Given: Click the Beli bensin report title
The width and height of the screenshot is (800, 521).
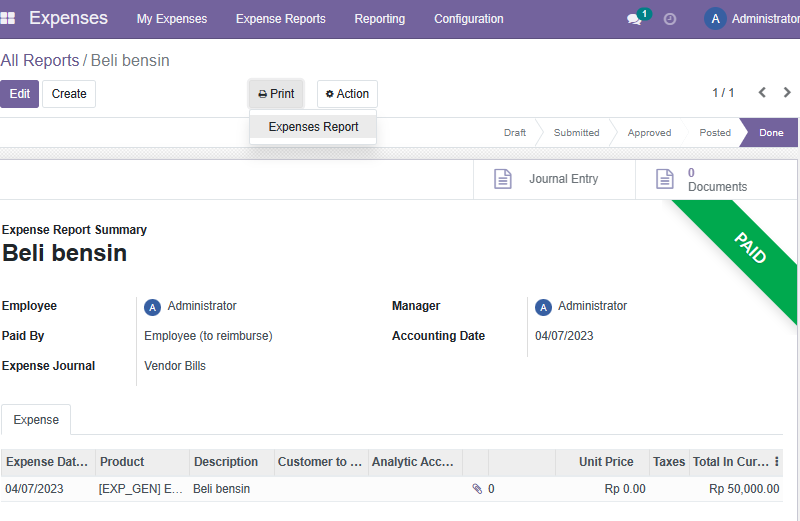Looking at the screenshot, I should click(64, 253).
